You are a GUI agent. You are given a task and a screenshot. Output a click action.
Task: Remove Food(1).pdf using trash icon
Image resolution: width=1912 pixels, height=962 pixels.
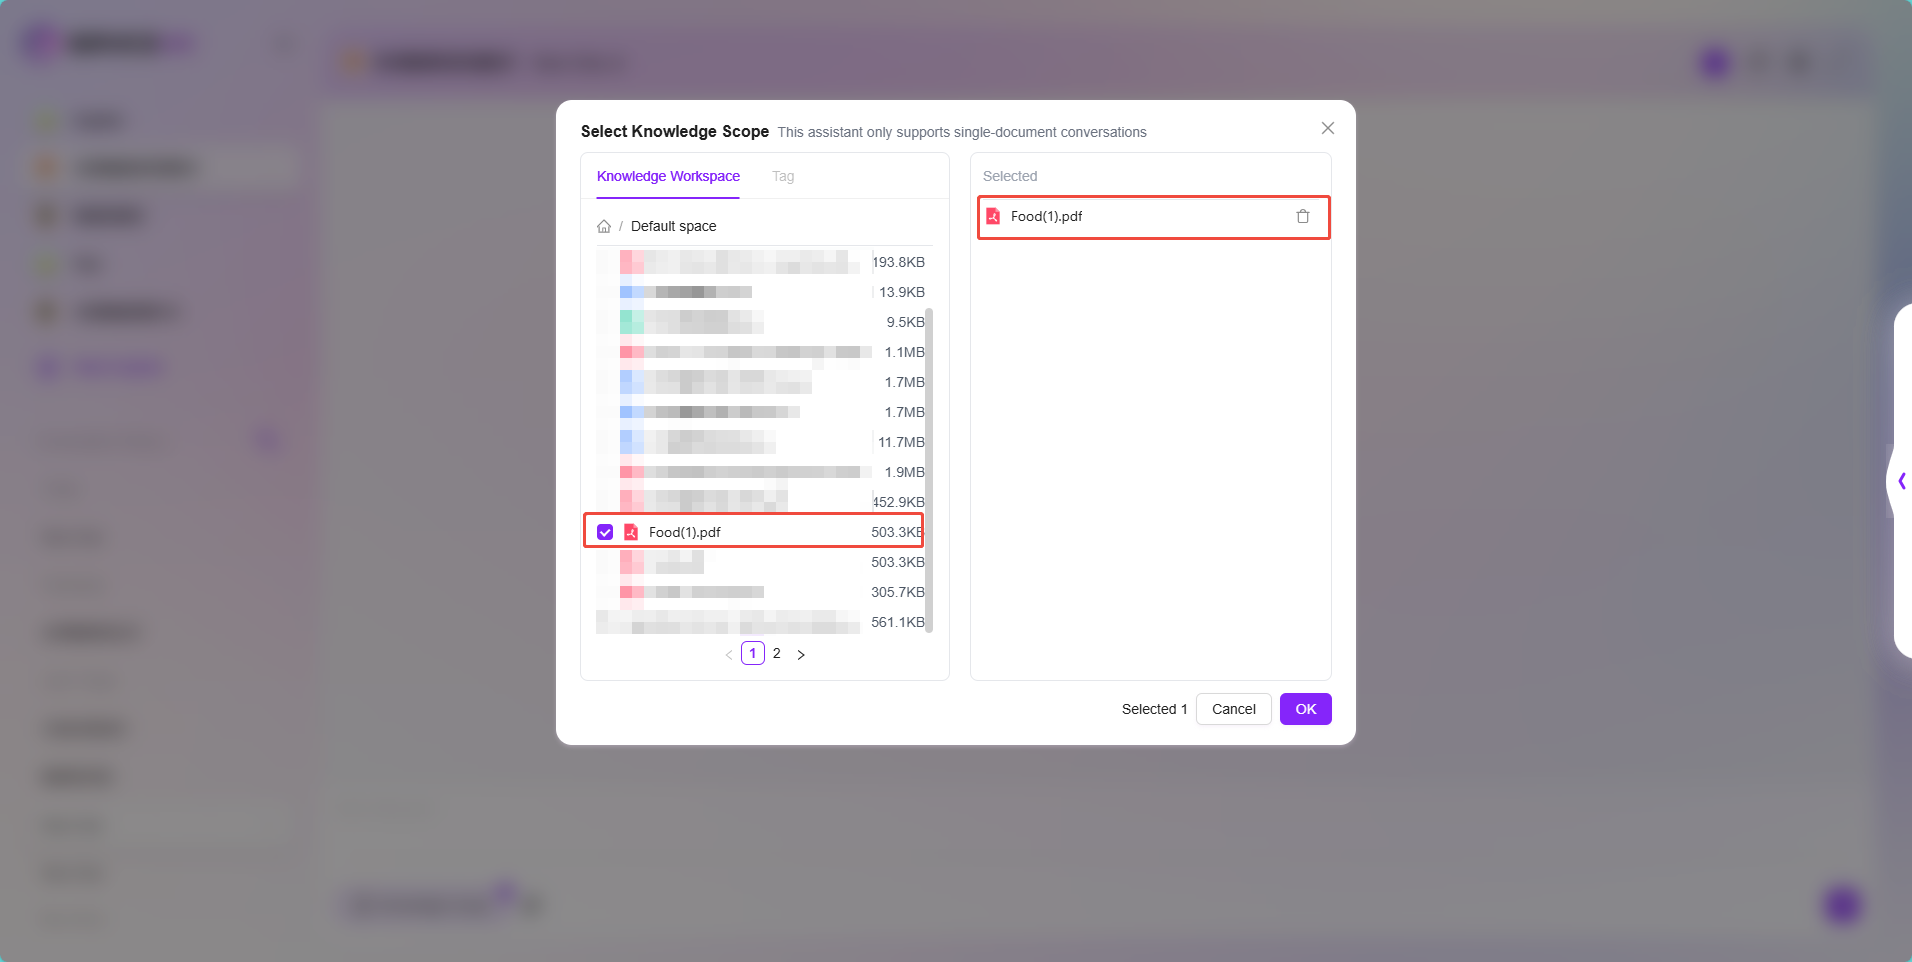tap(1302, 216)
